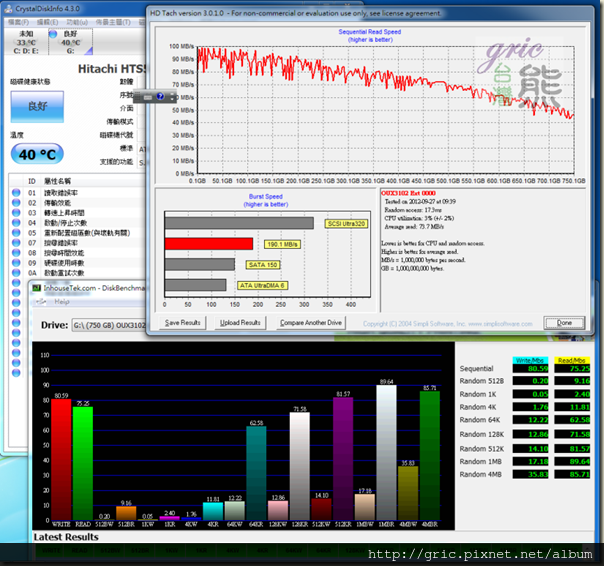Click Save Results in HD Tach

[x=183, y=322]
